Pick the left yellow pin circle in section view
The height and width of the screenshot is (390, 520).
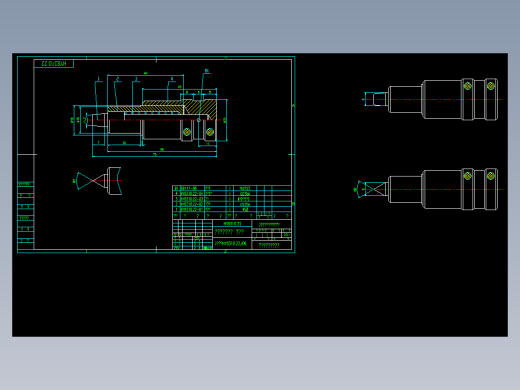click(187, 132)
